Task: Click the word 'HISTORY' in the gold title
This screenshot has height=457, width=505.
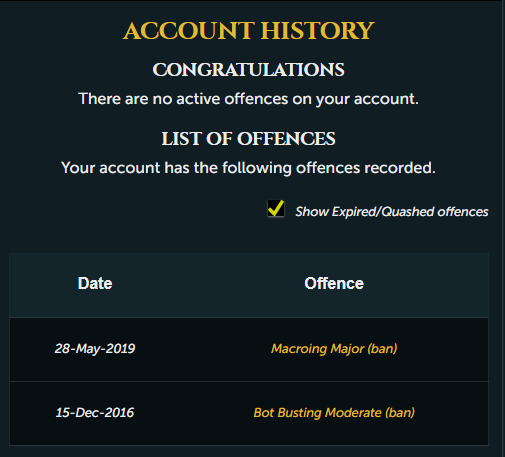Action: [318, 31]
